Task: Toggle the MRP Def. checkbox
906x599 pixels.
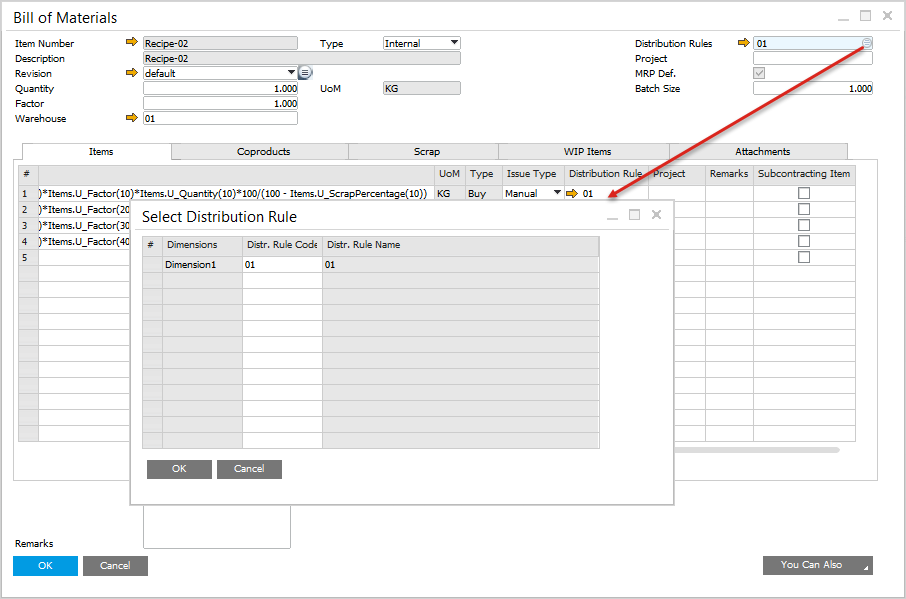Action: (x=759, y=73)
